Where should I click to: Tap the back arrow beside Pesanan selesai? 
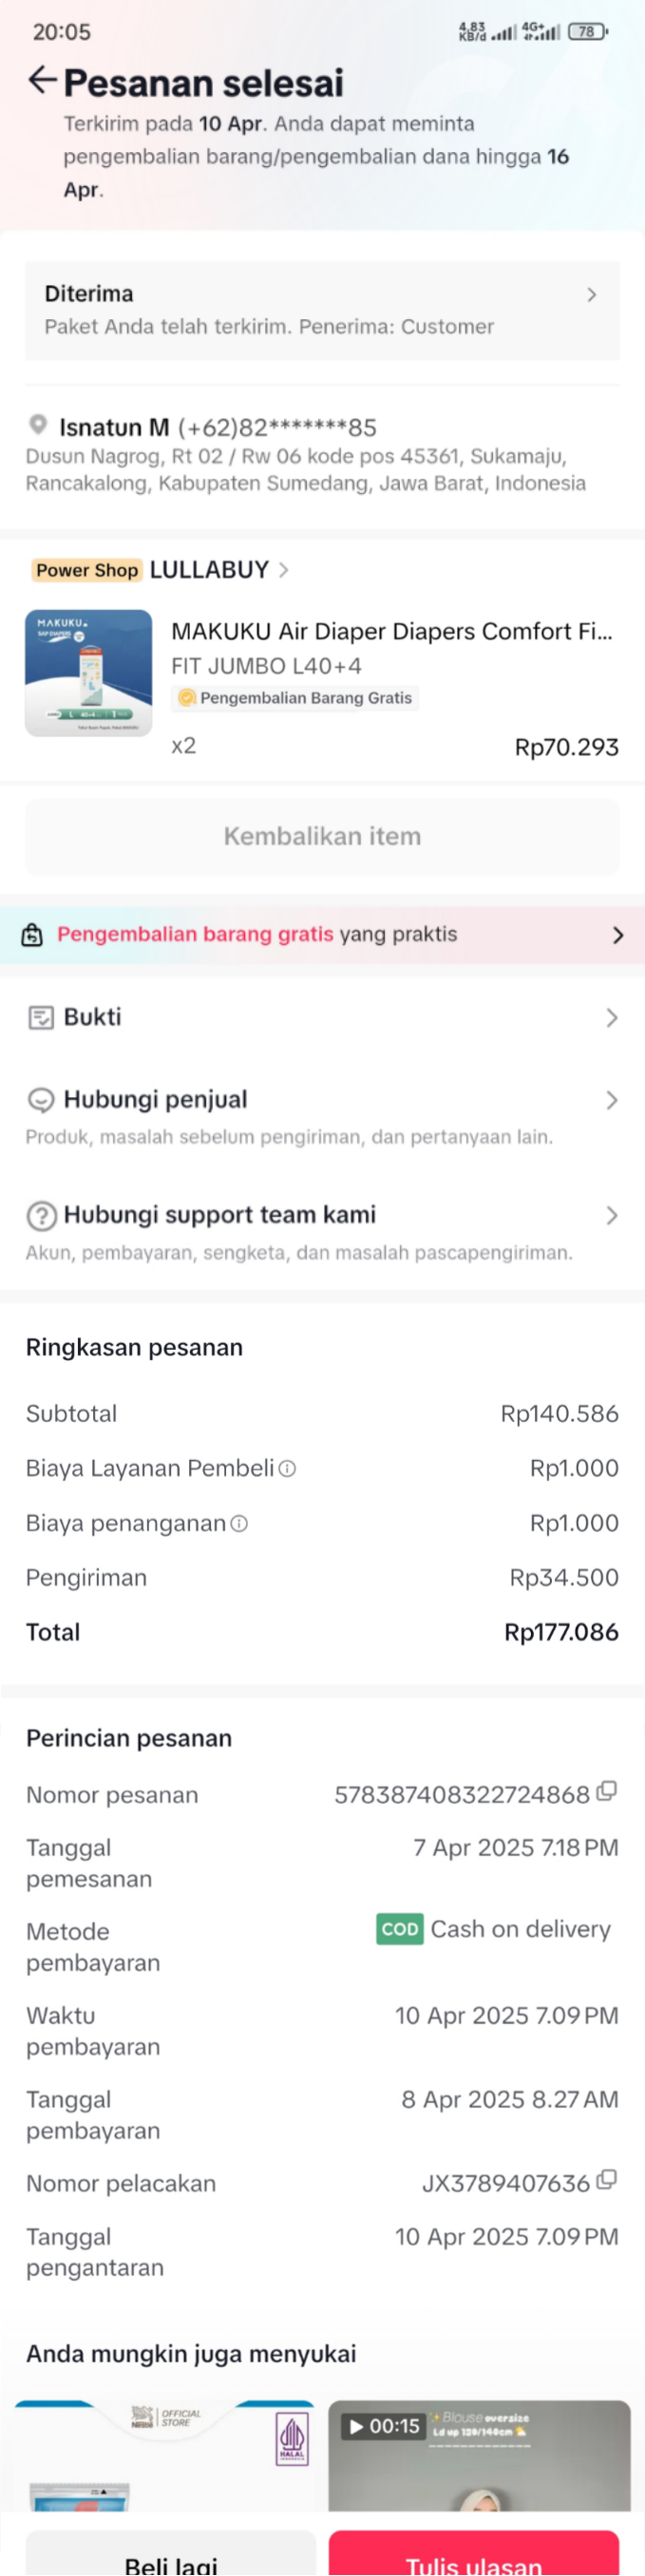click(x=41, y=80)
